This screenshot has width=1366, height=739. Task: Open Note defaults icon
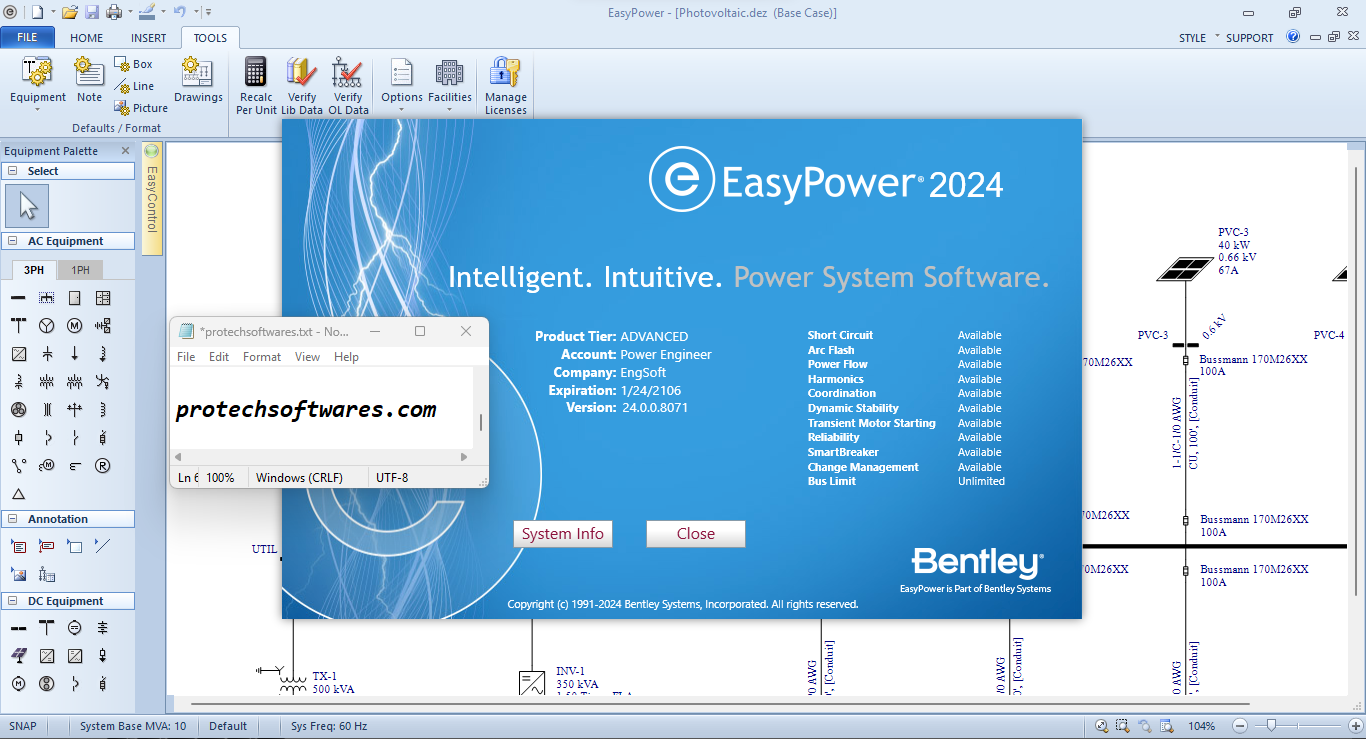tap(89, 80)
